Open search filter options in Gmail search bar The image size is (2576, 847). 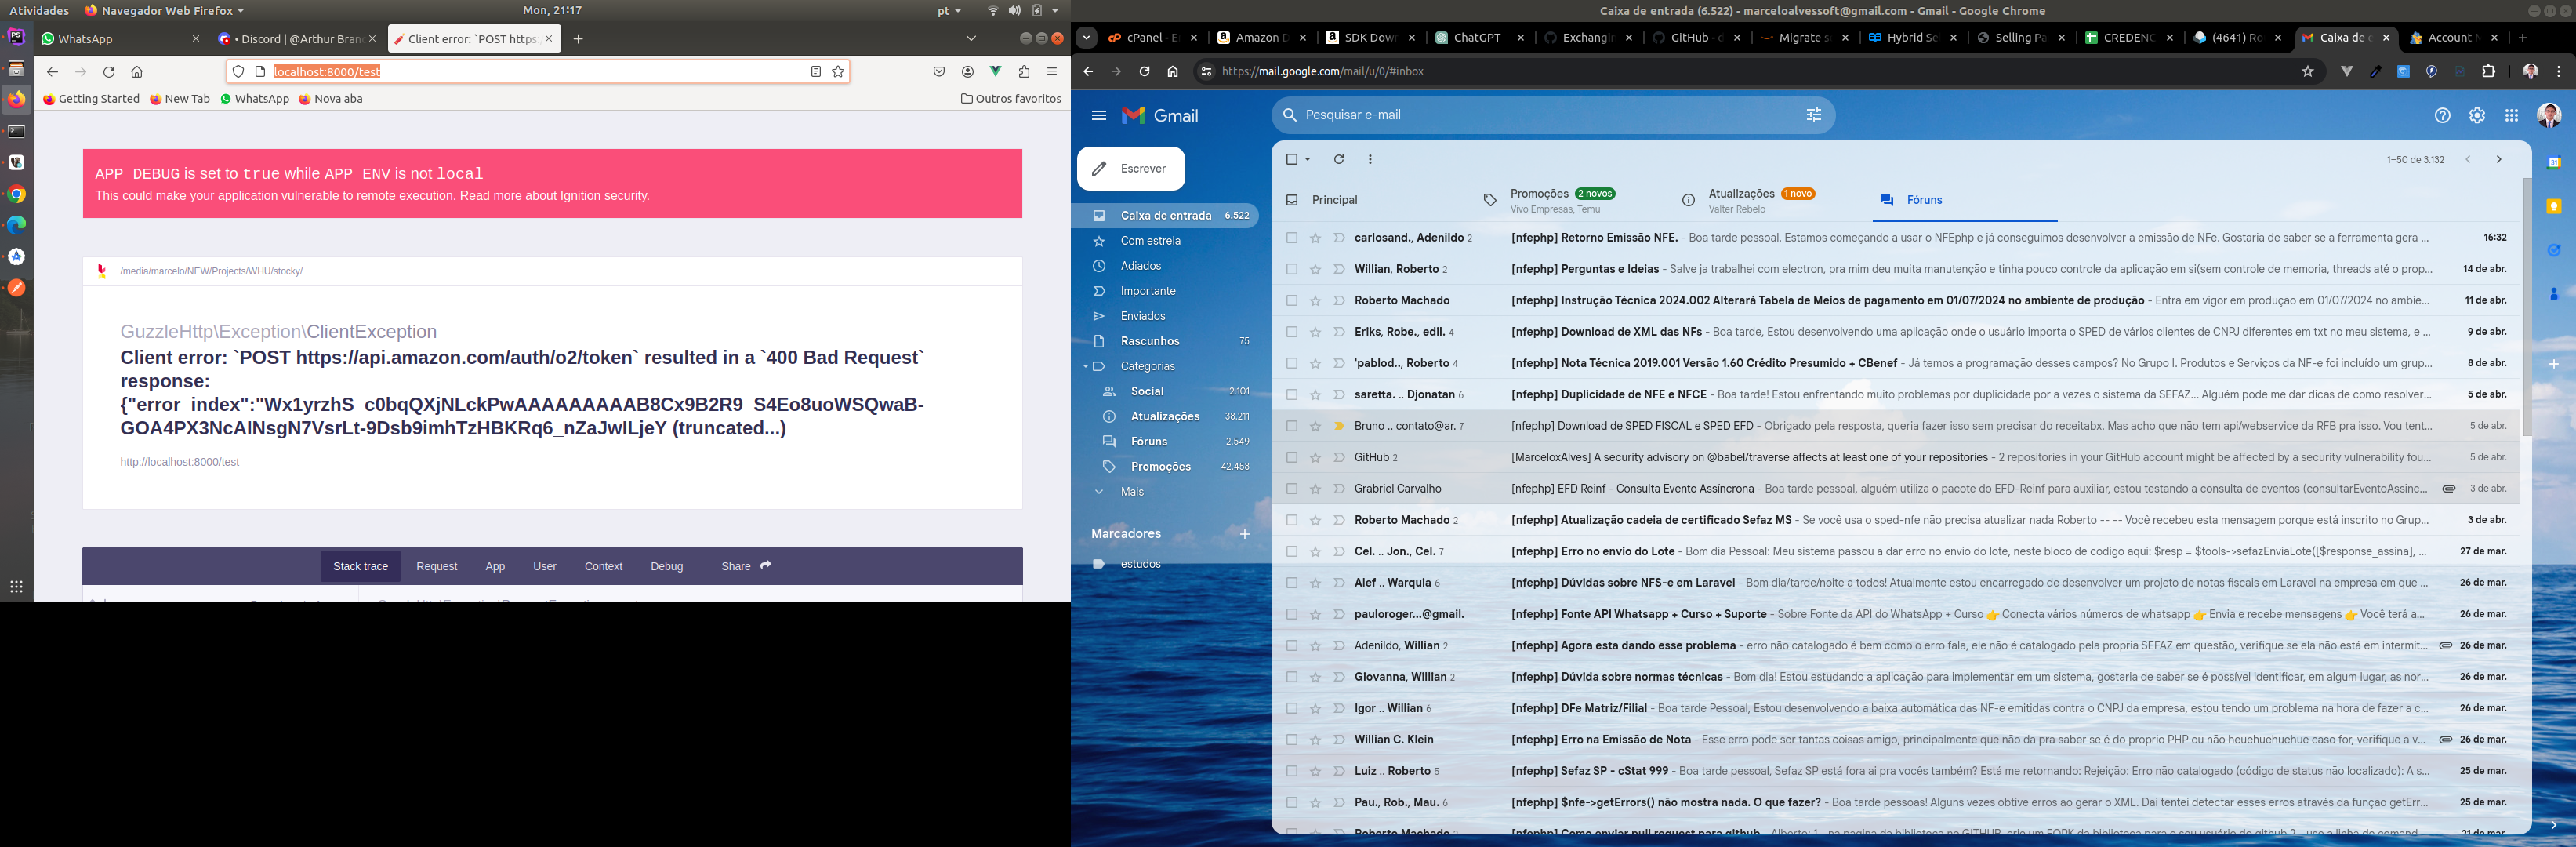pyautogui.click(x=1813, y=115)
